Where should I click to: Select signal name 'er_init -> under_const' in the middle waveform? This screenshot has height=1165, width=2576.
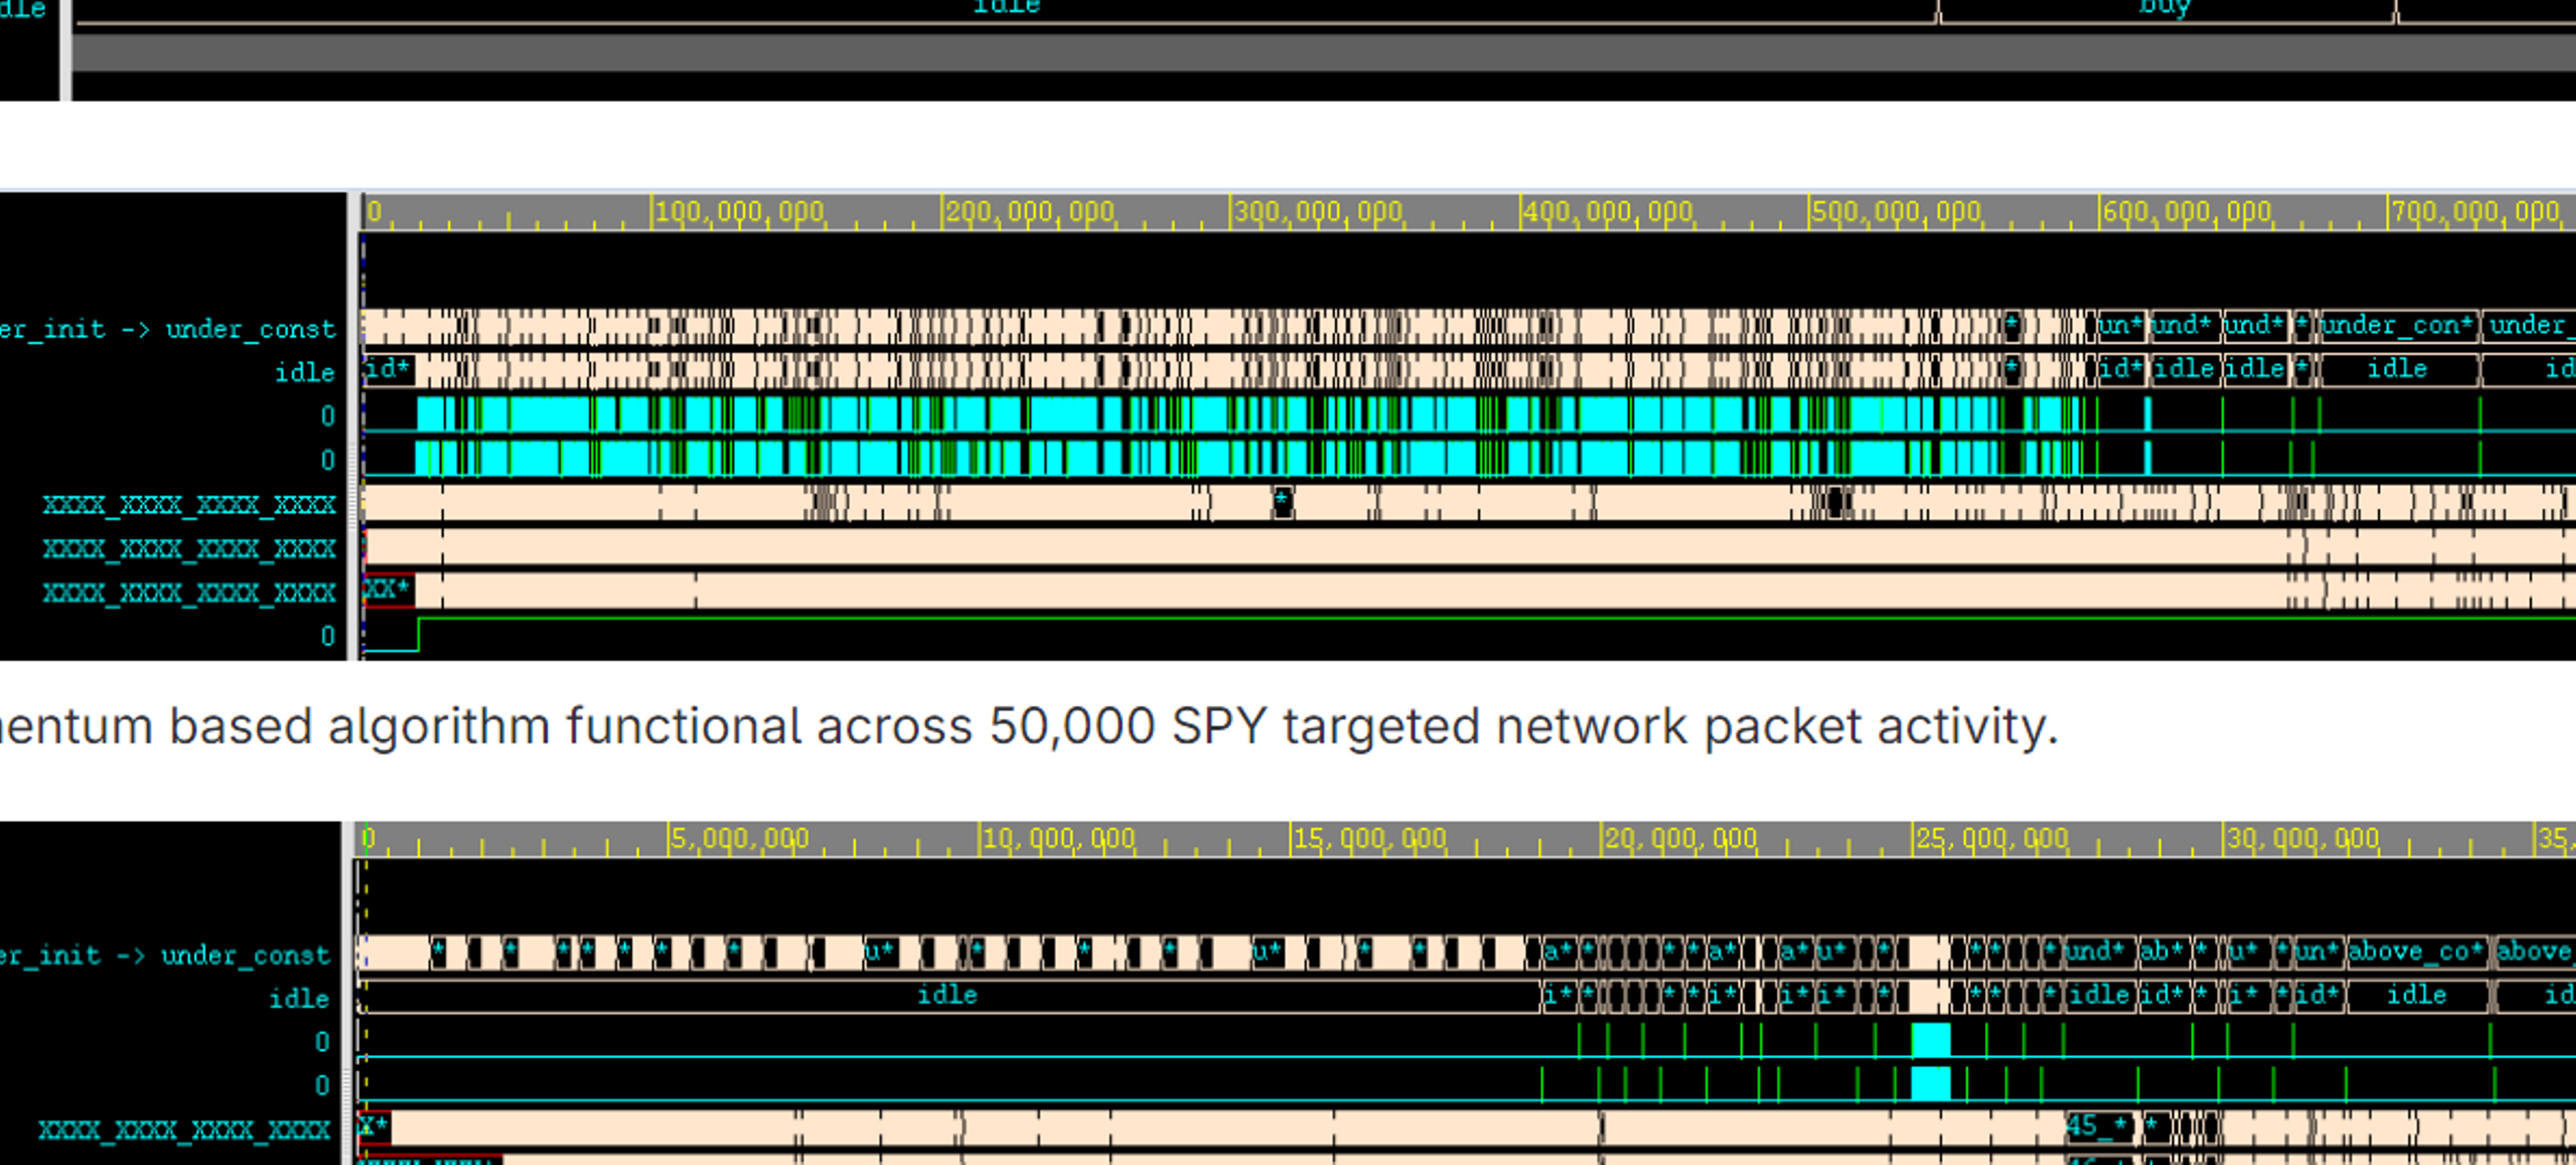(x=168, y=329)
